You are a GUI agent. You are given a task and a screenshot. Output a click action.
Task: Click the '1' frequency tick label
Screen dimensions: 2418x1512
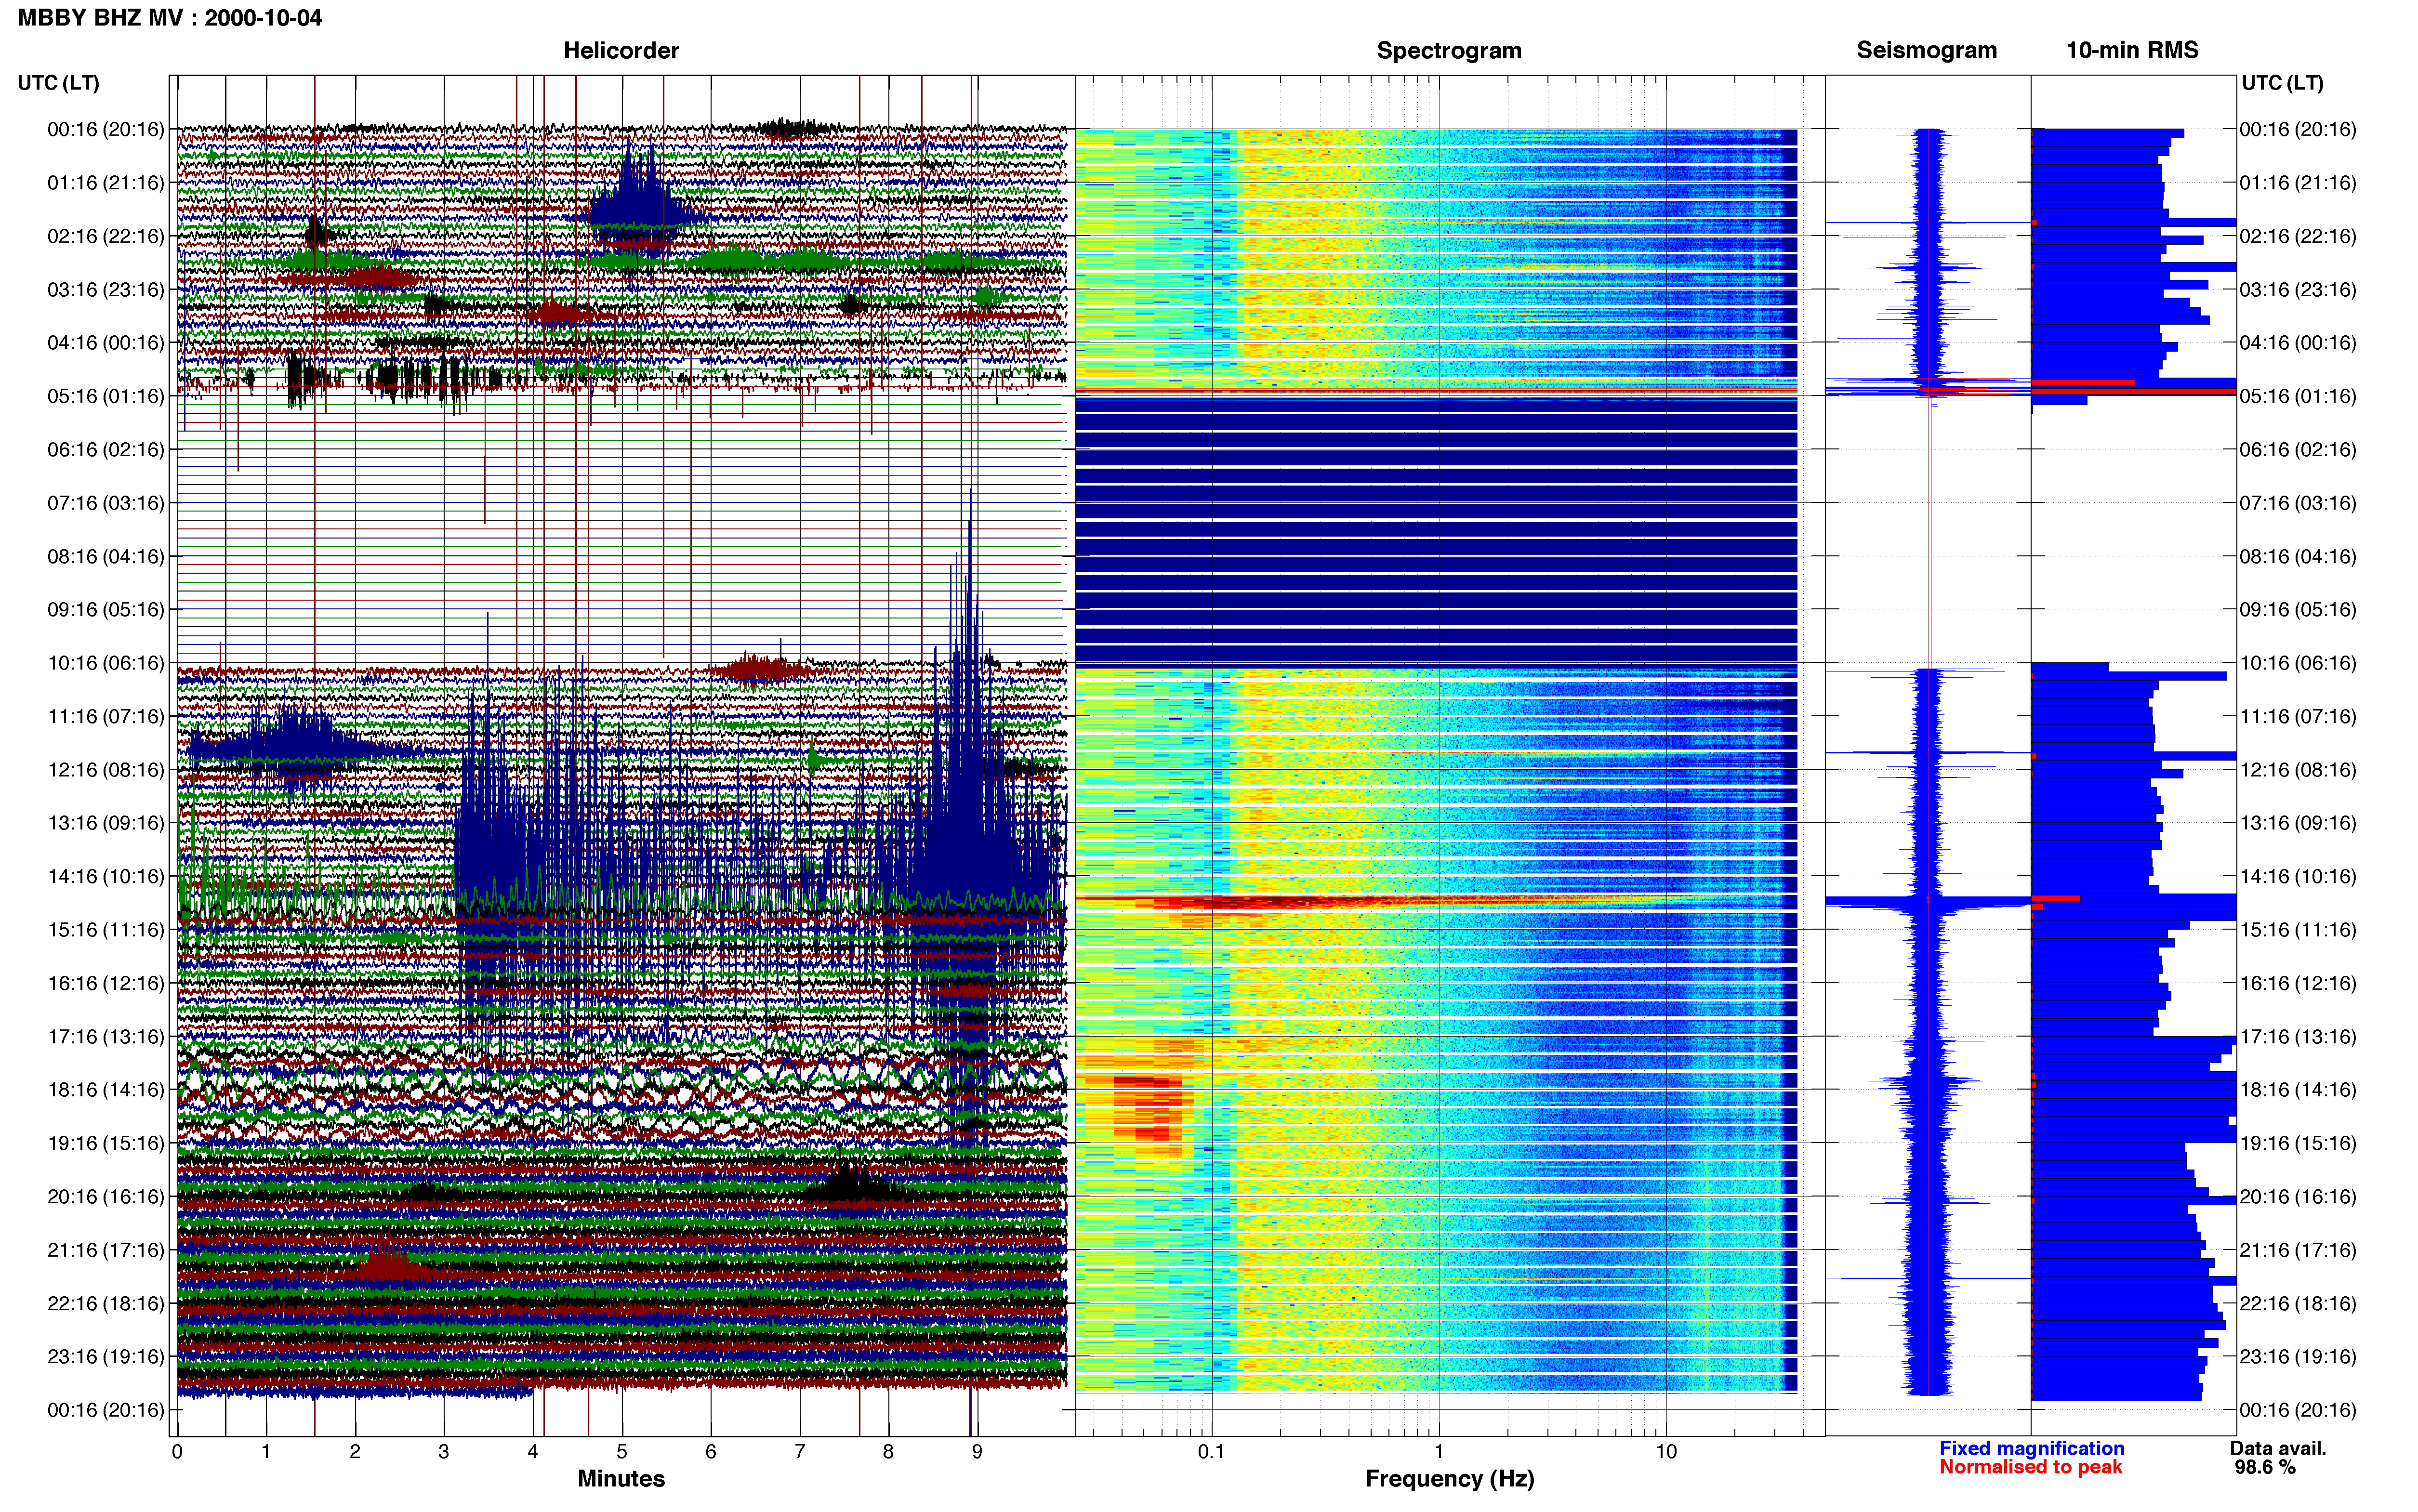click(x=1439, y=1451)
